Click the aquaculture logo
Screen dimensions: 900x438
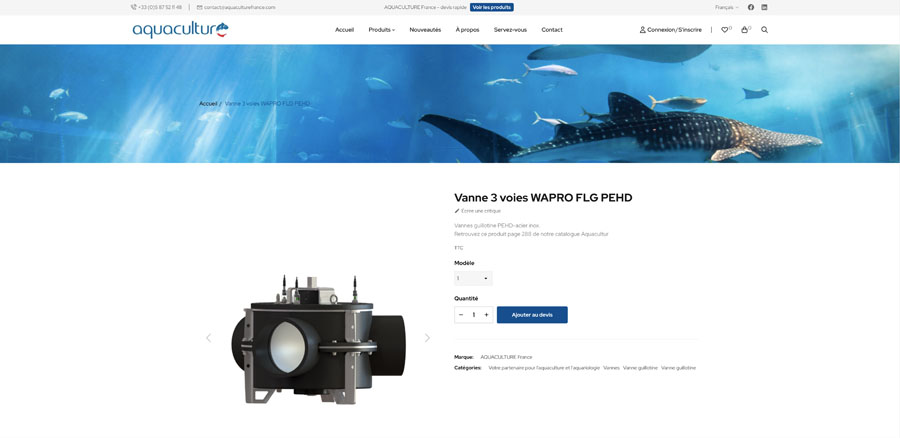180,30
